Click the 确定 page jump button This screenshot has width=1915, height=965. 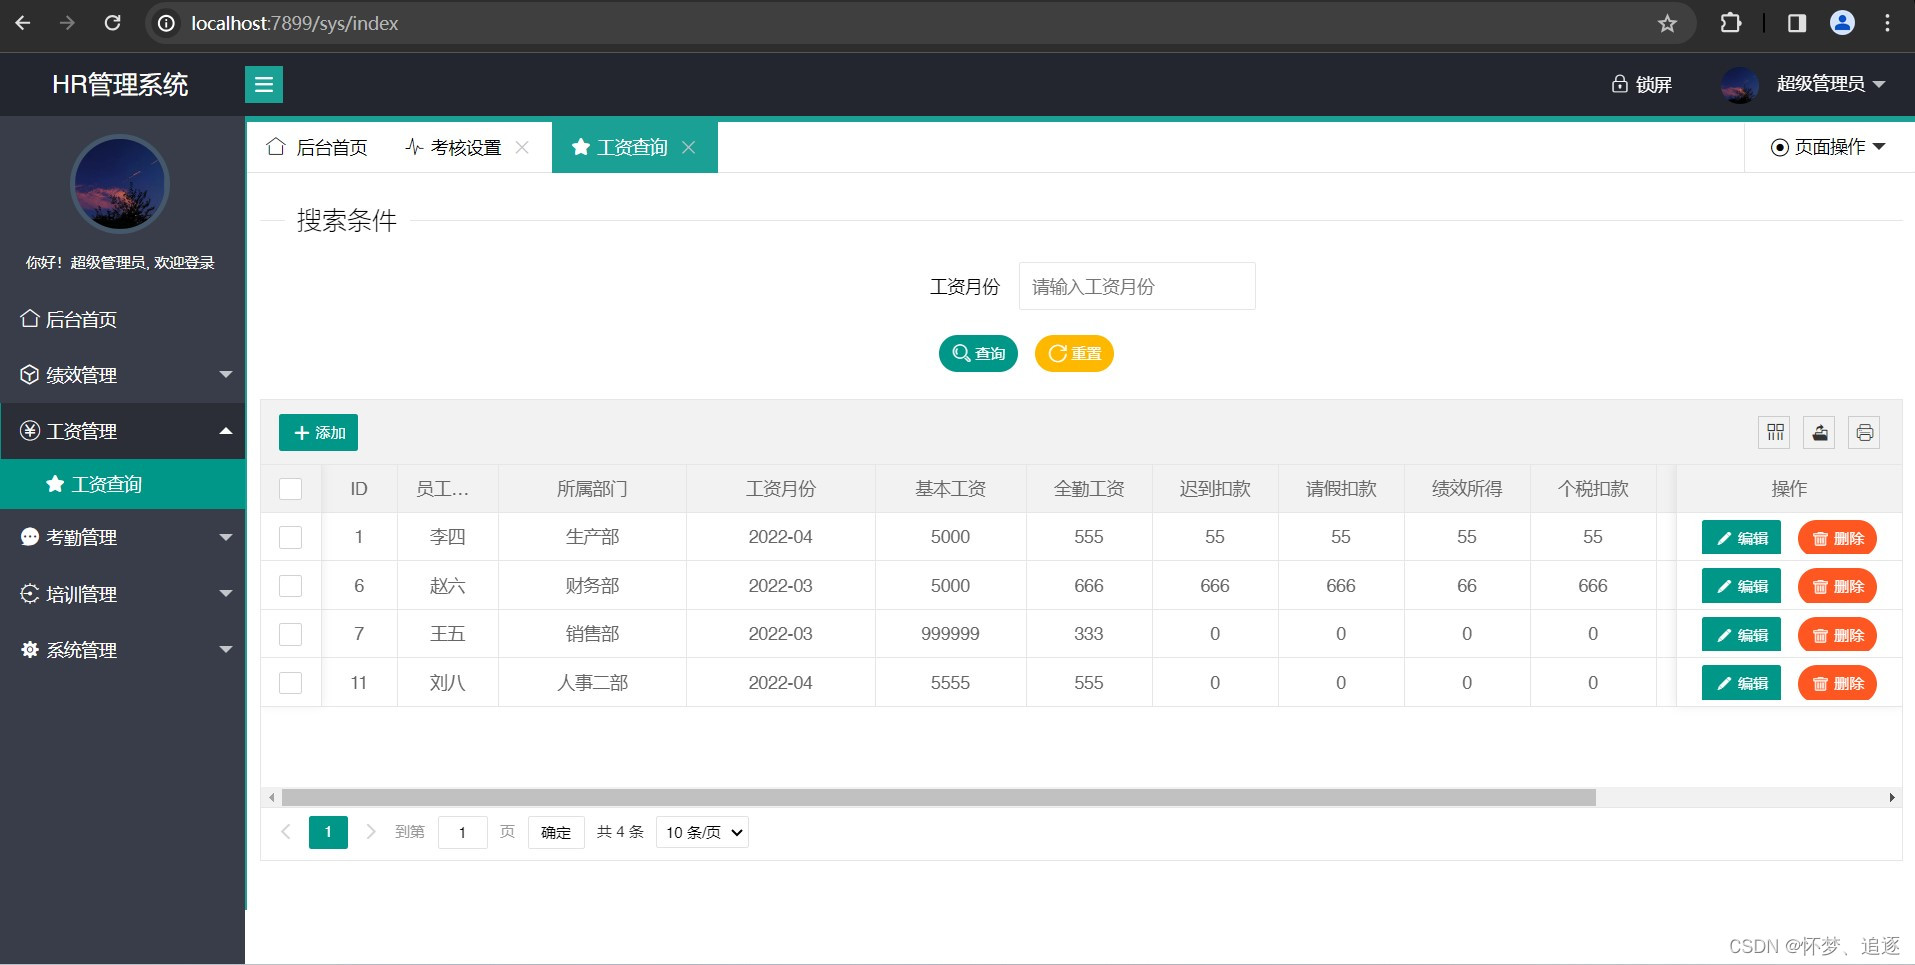click(556, 832)
